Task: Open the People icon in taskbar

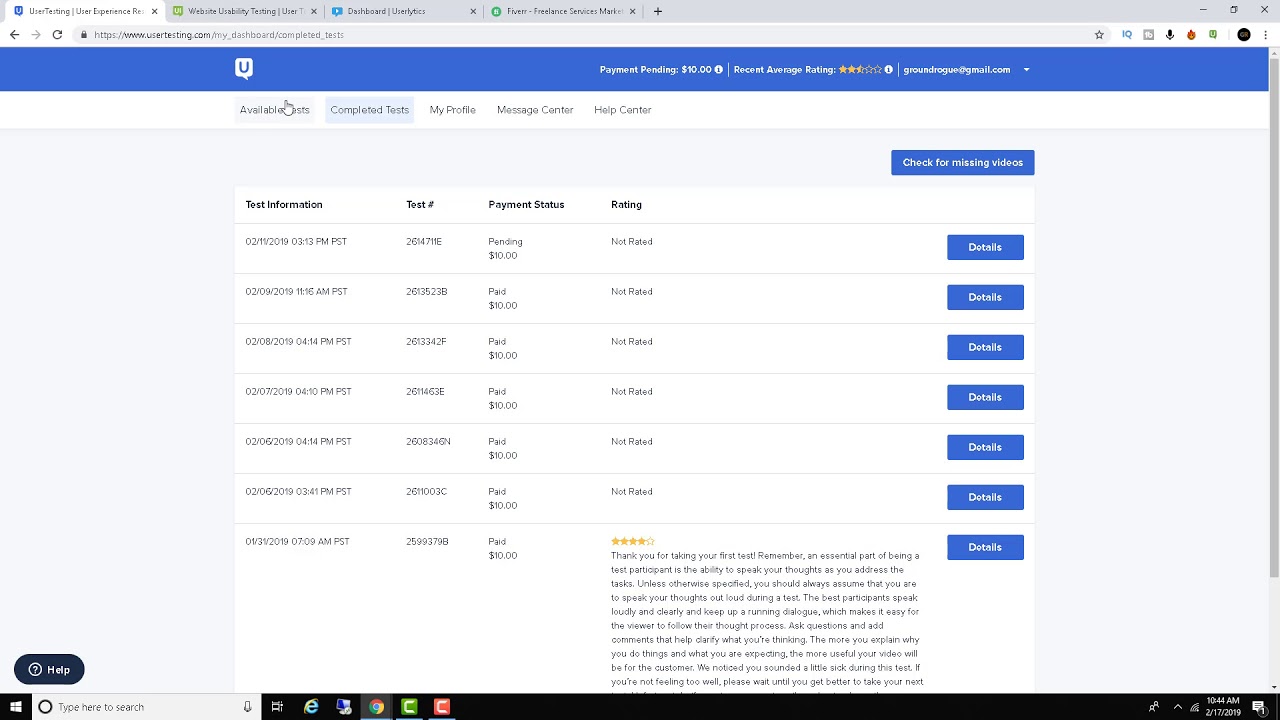Action: (x=1154, y=707)
